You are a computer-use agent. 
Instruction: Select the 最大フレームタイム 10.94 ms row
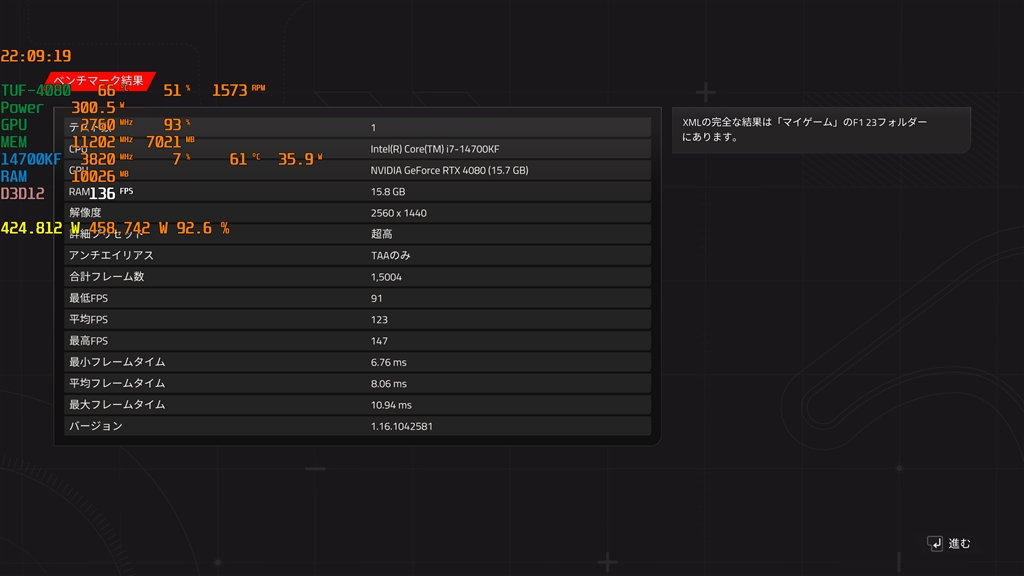click(x=357, y=405)
